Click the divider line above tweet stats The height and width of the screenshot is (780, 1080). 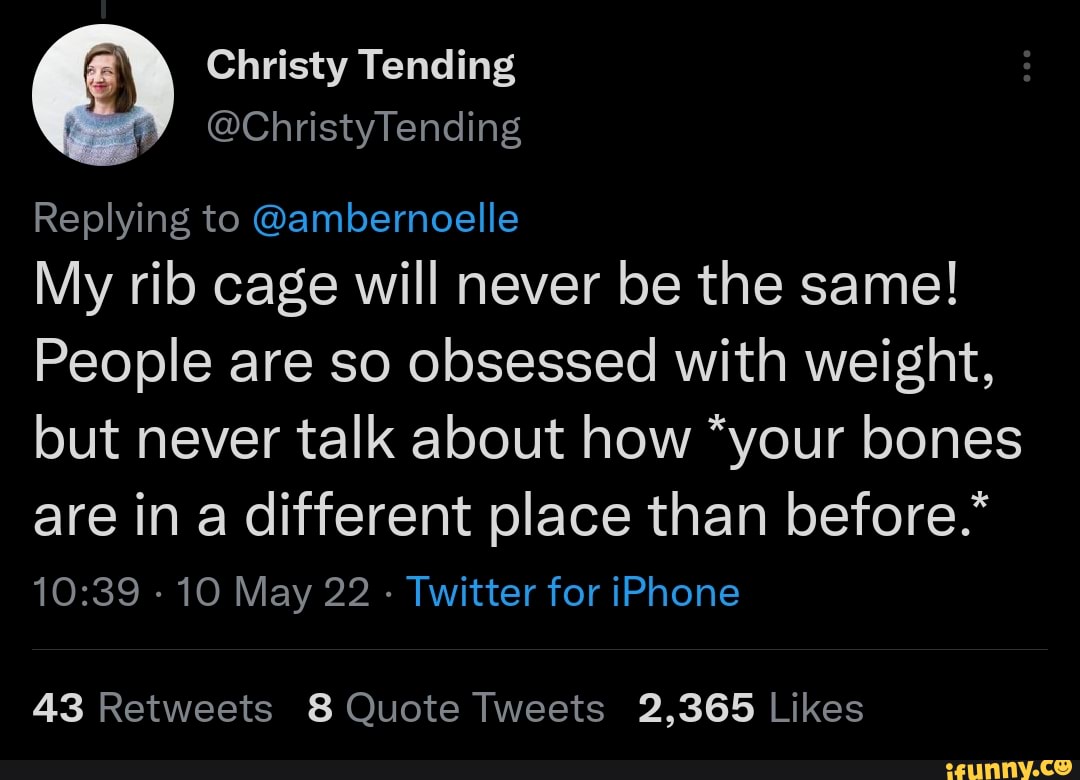click(x=540, y=649)
